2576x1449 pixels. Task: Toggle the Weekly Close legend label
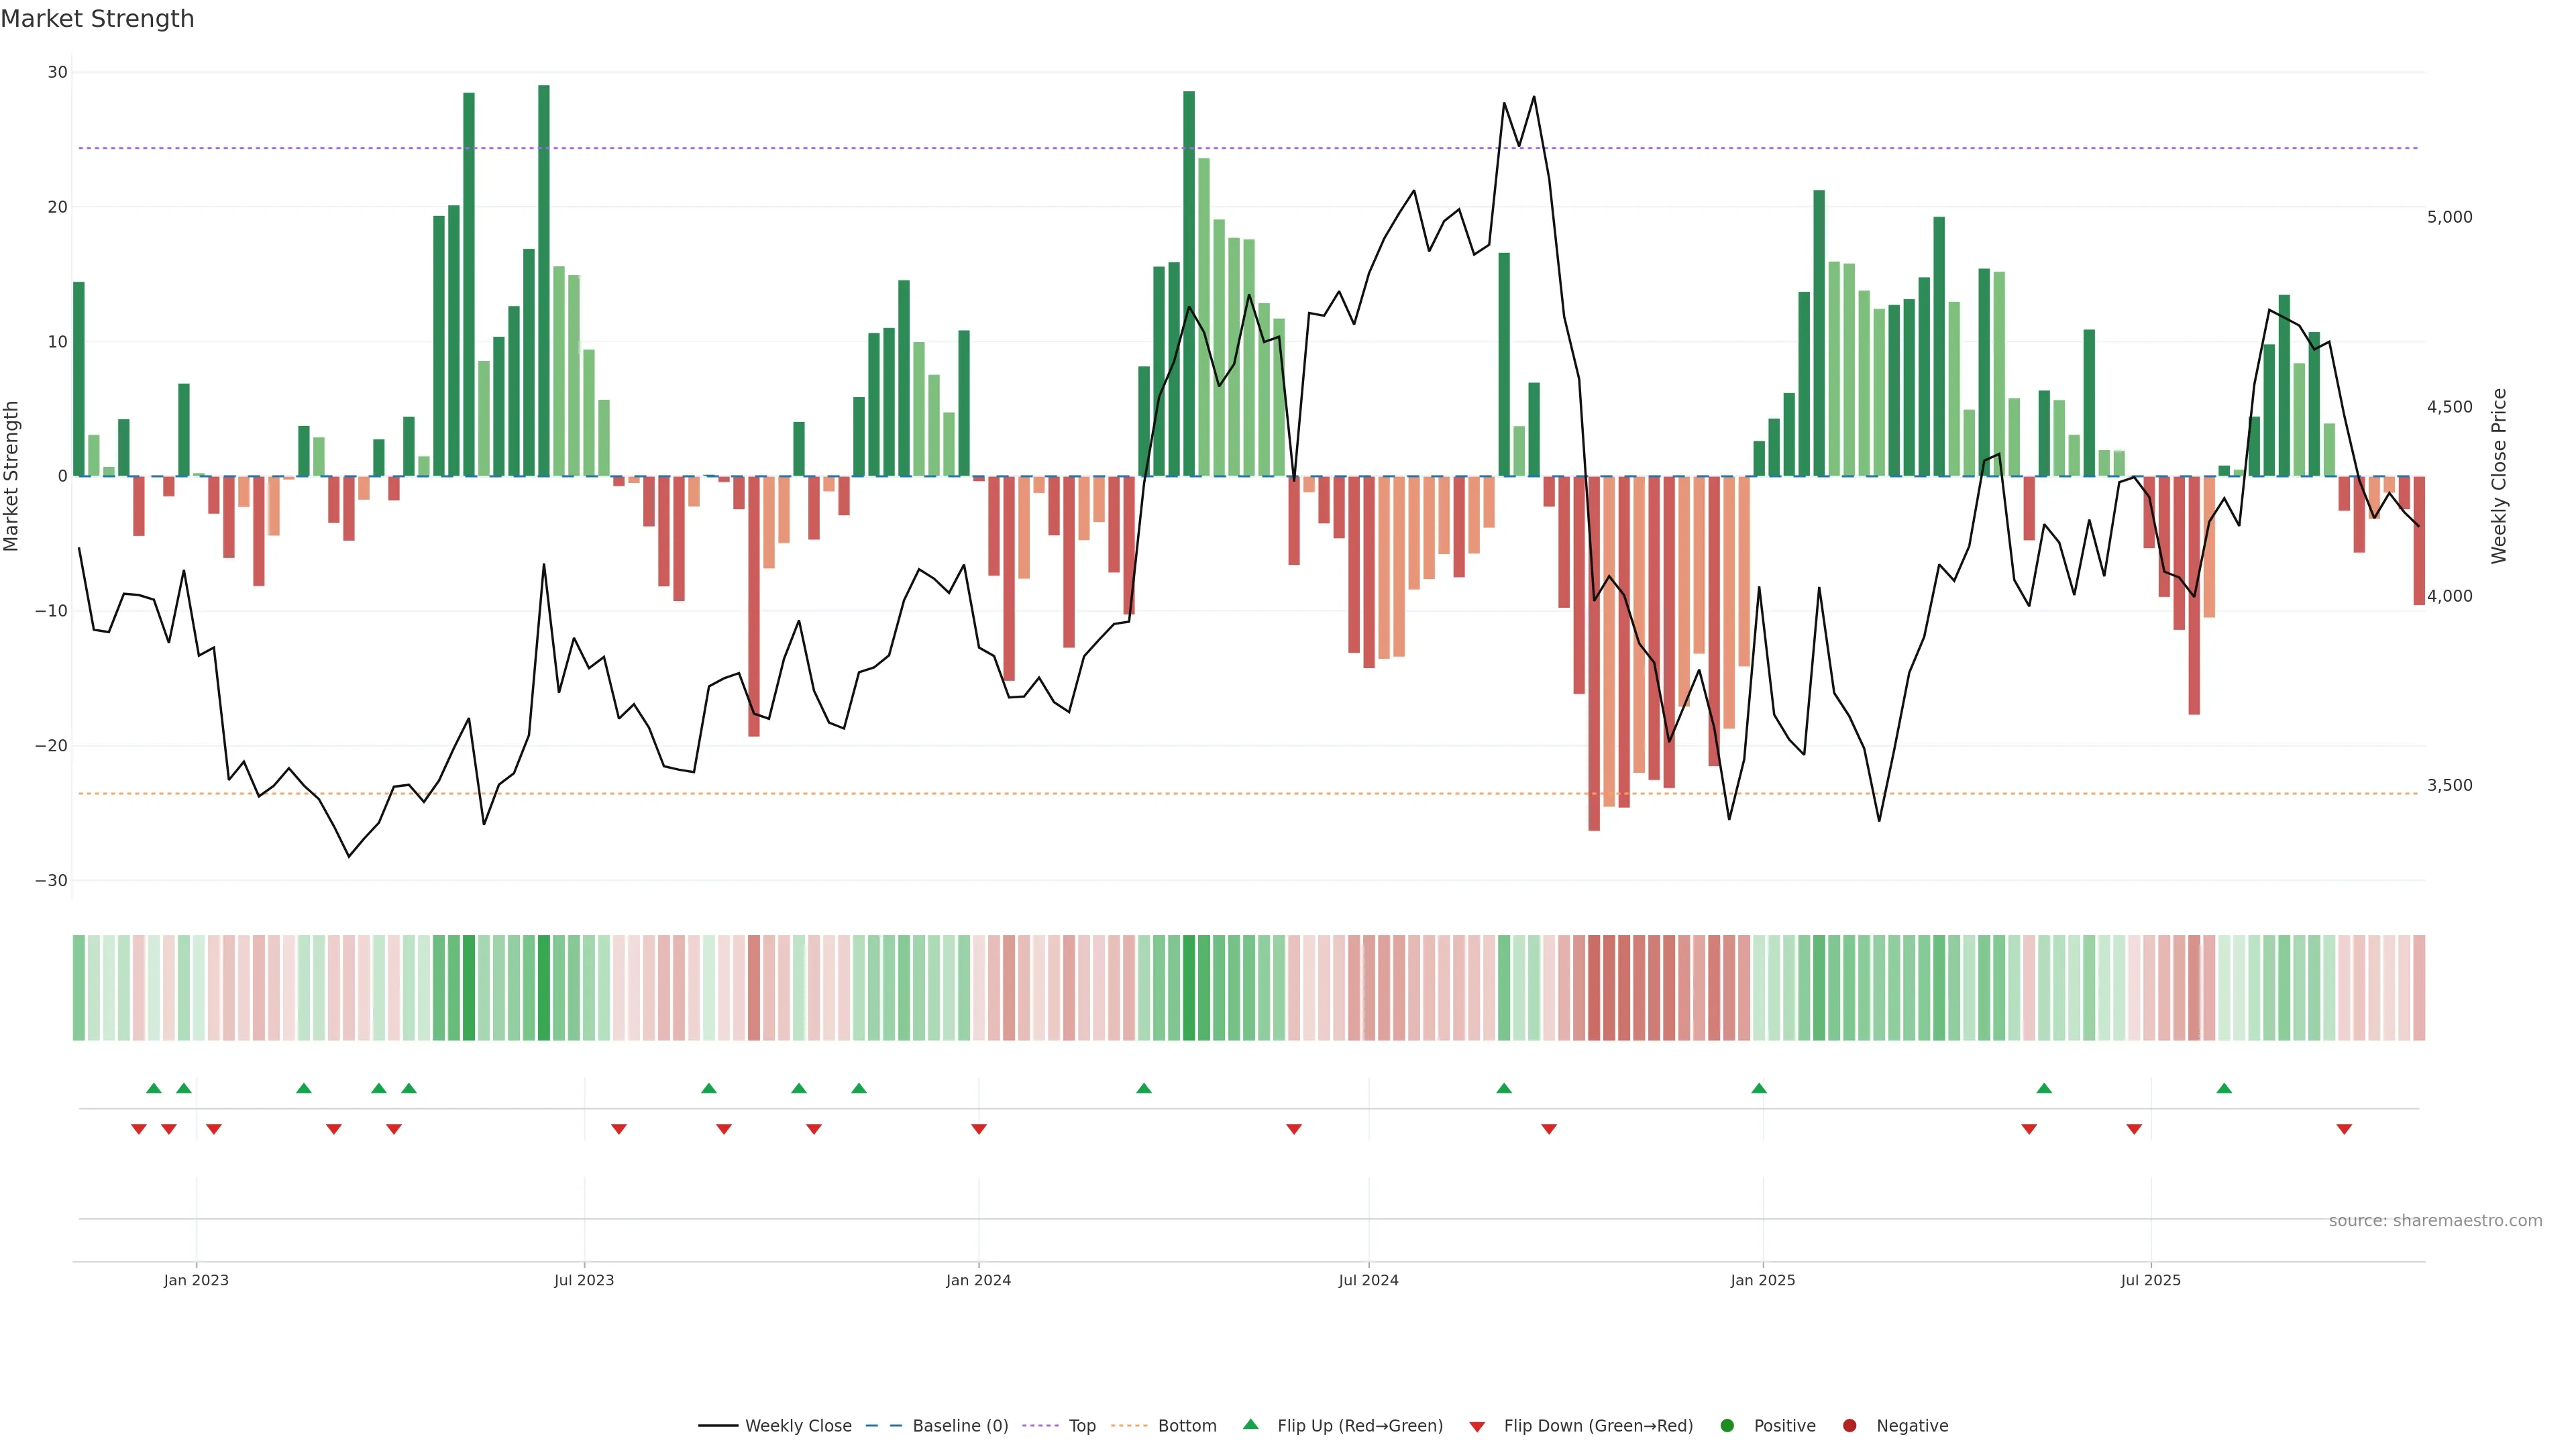coord(798,1426)
